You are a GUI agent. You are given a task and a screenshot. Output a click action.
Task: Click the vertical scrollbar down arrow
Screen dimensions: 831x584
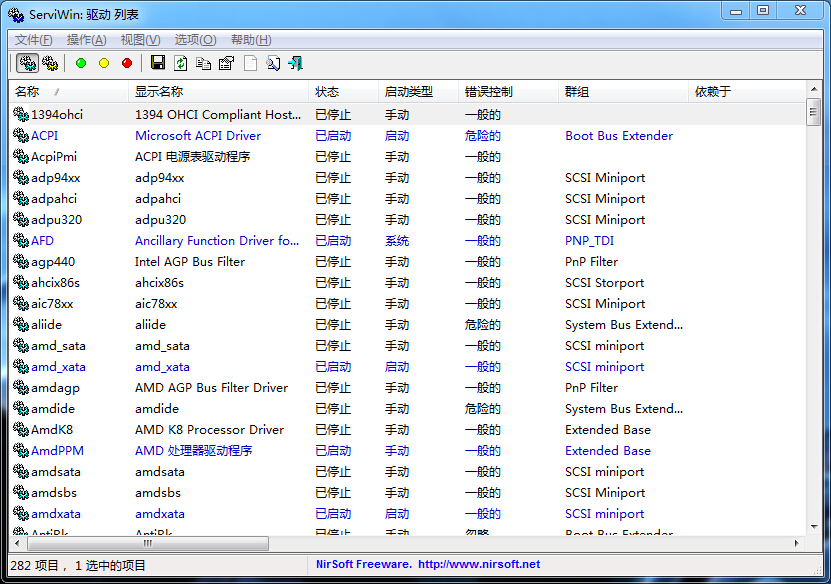814,527
